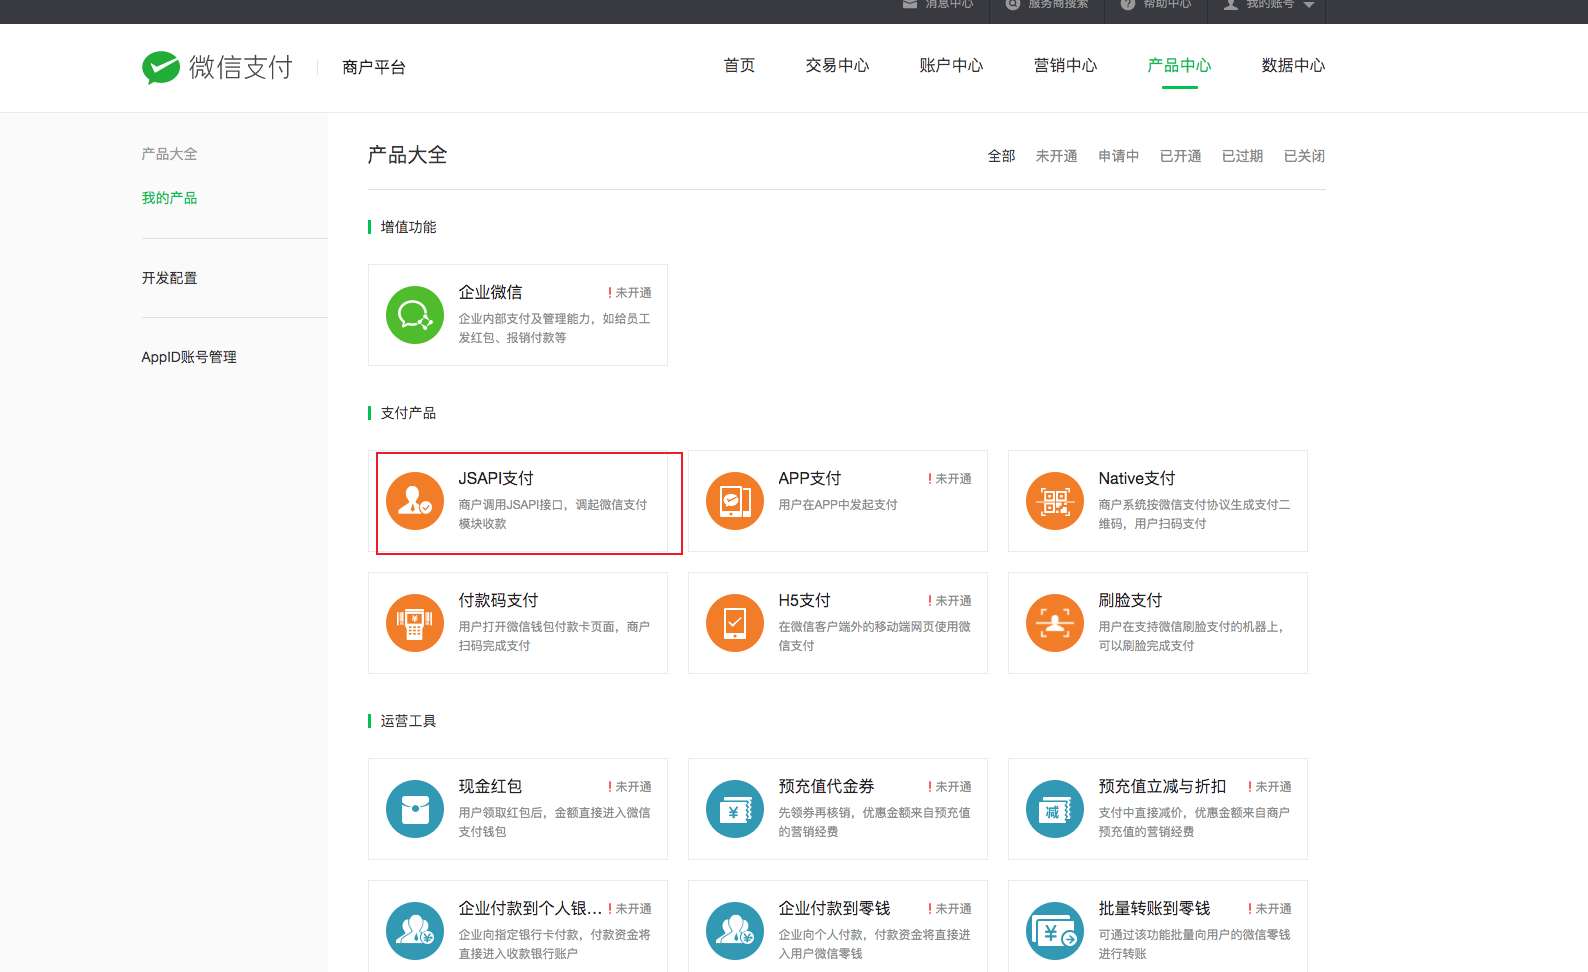
Task: Click the 预充值代金券 coupon icon
Action: (x=735, y=809)
